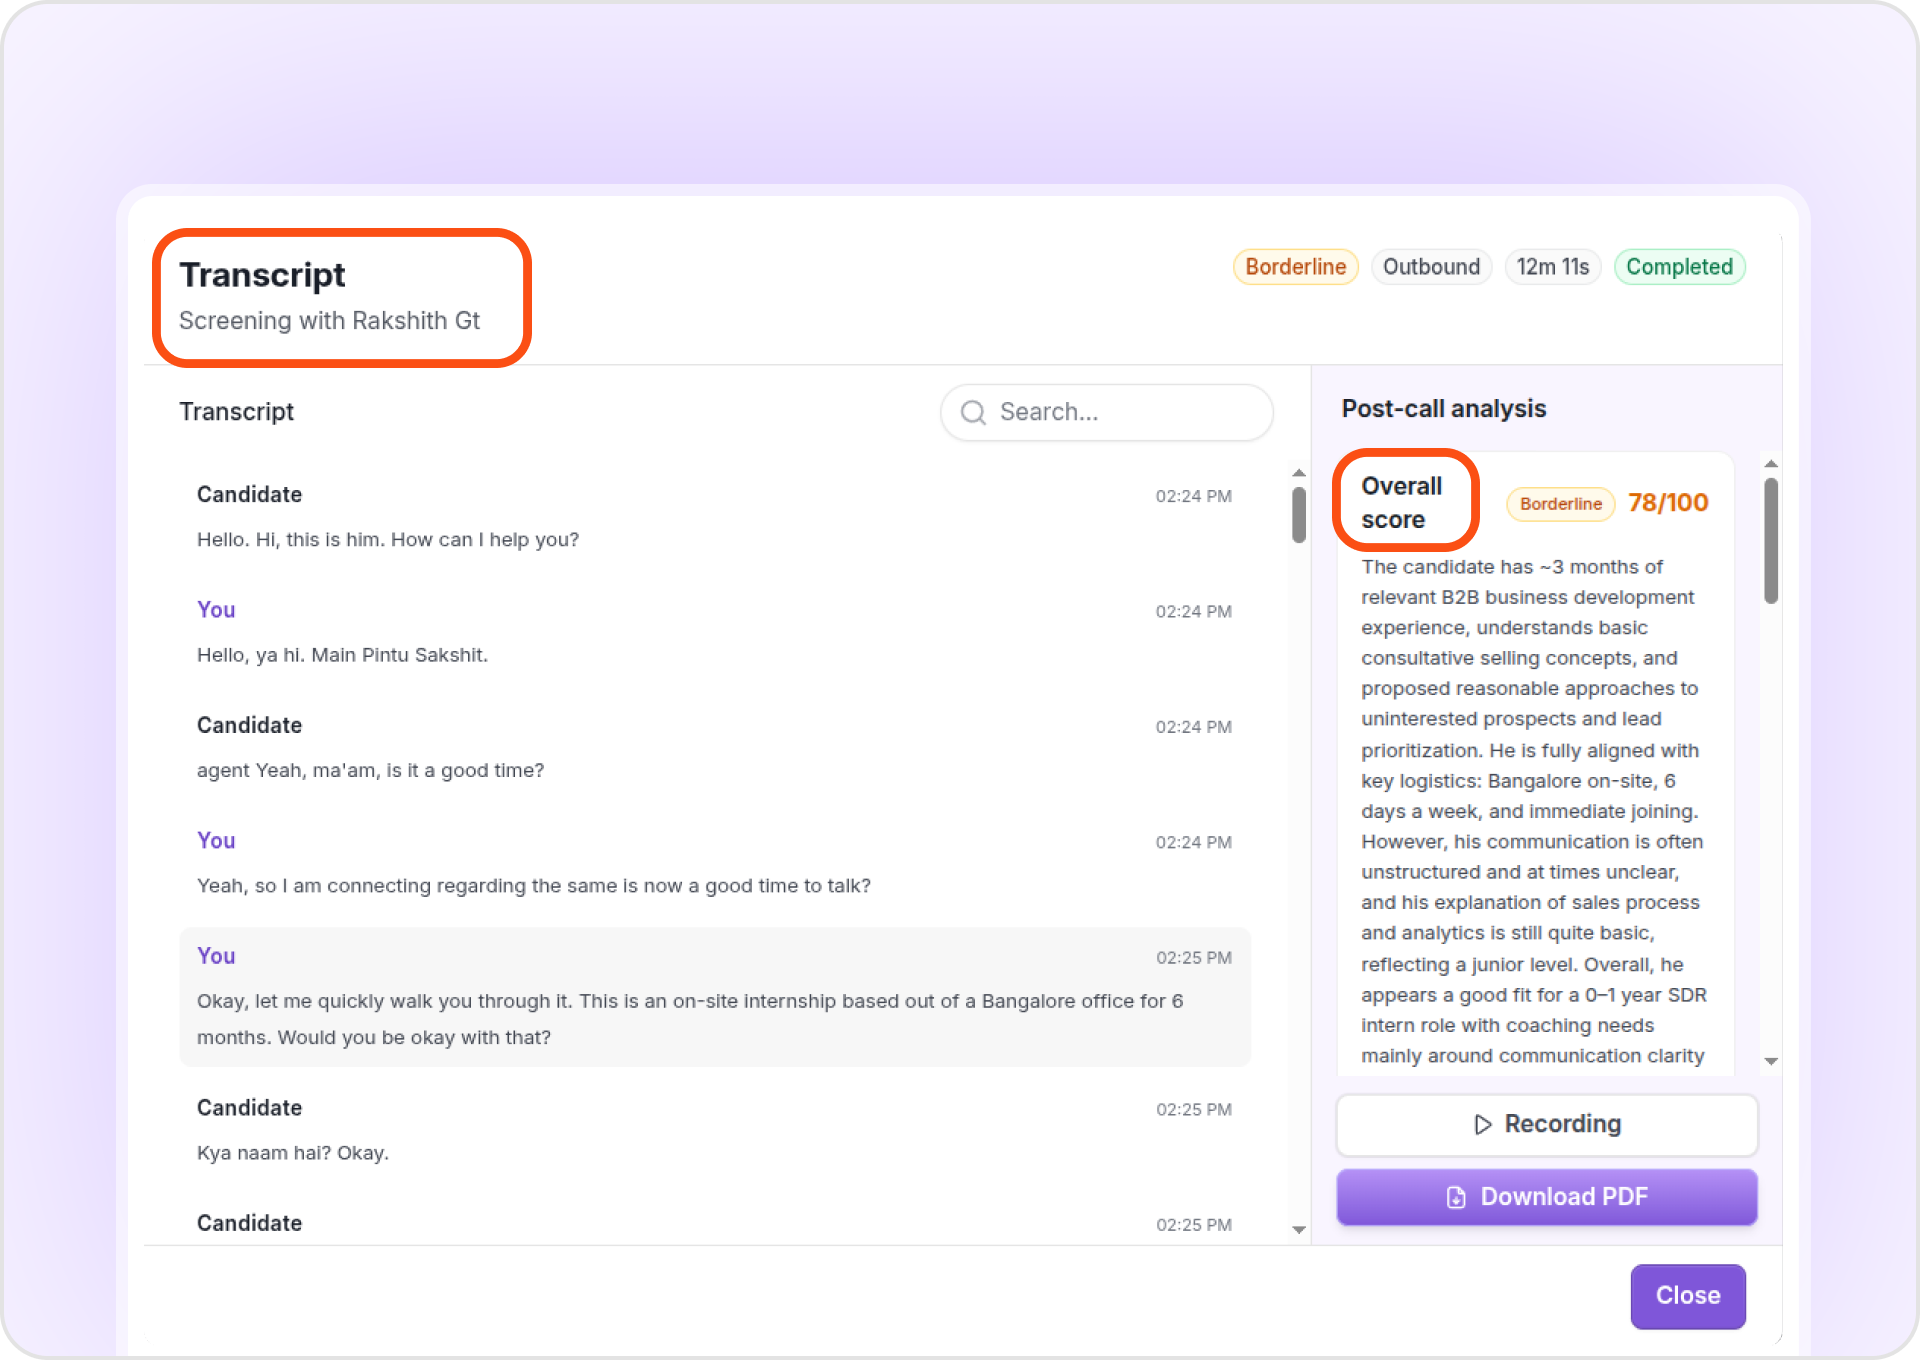
Task: Play the call Recording
Action: point(1547,1124)
